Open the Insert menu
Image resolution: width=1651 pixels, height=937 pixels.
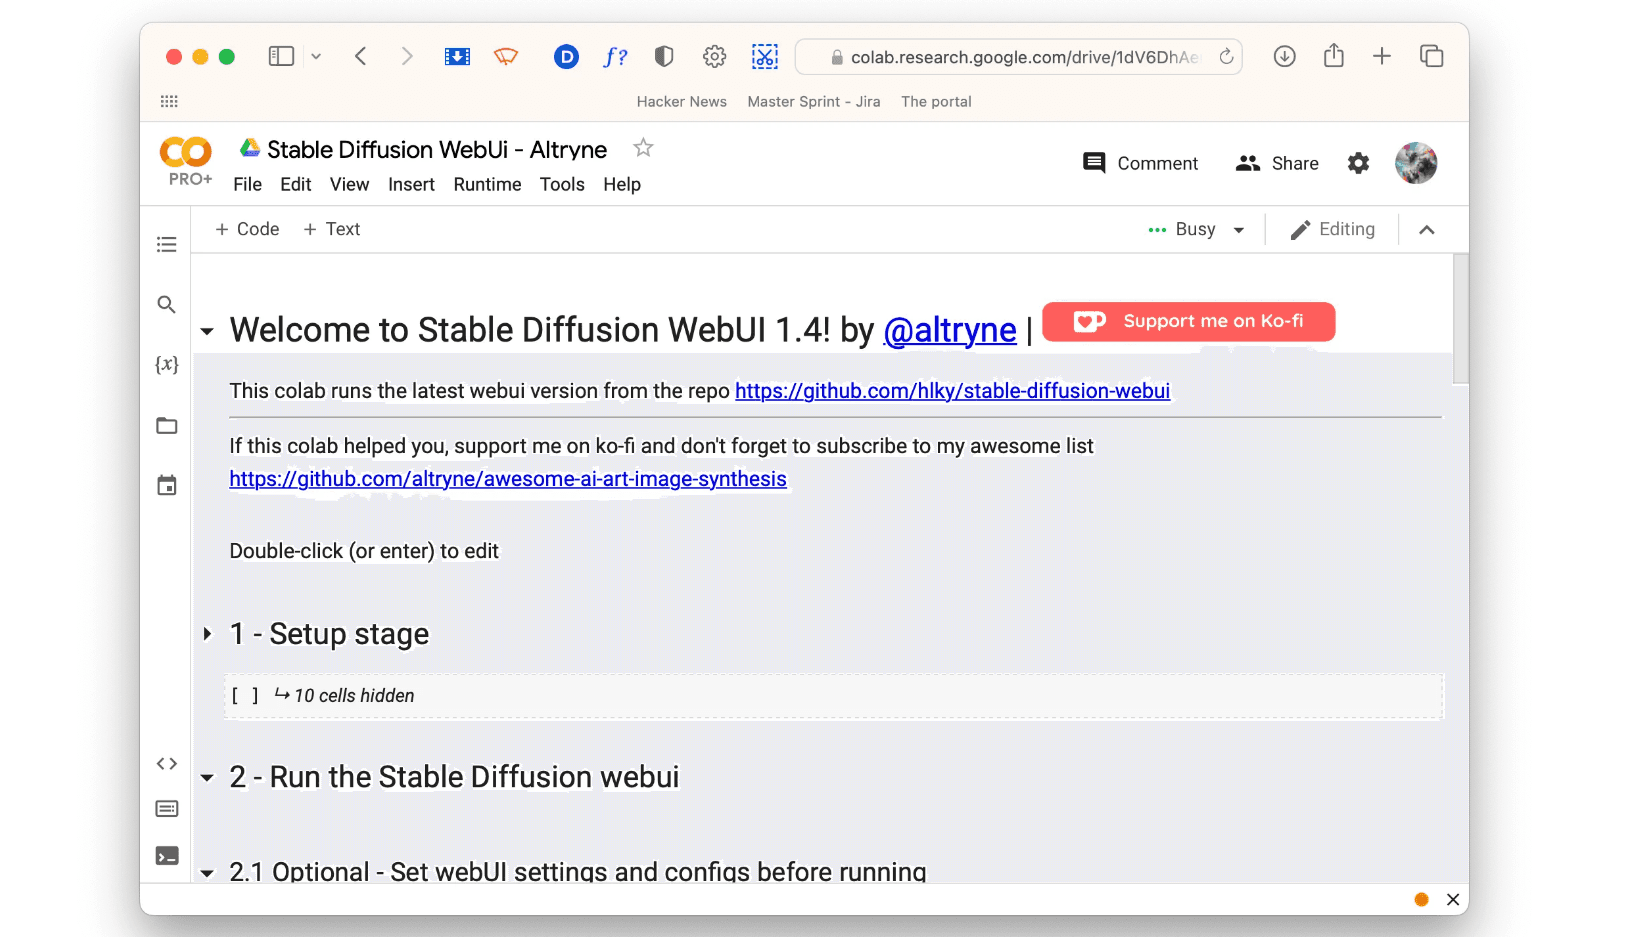point(411,184)
